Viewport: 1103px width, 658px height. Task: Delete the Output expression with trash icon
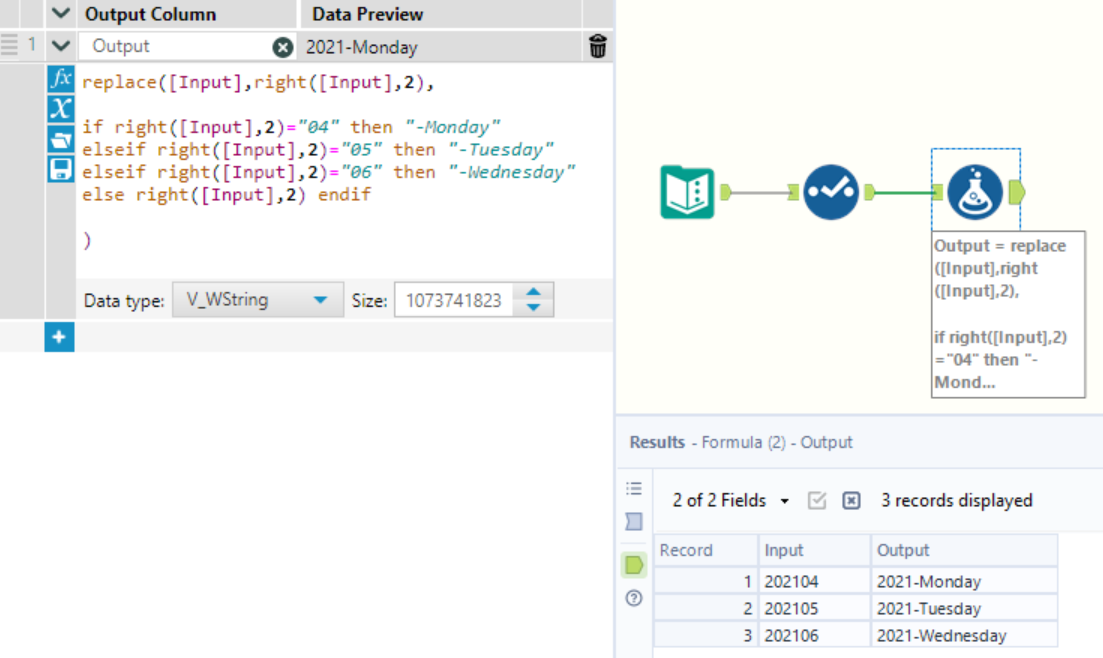[x=597, y=46]
